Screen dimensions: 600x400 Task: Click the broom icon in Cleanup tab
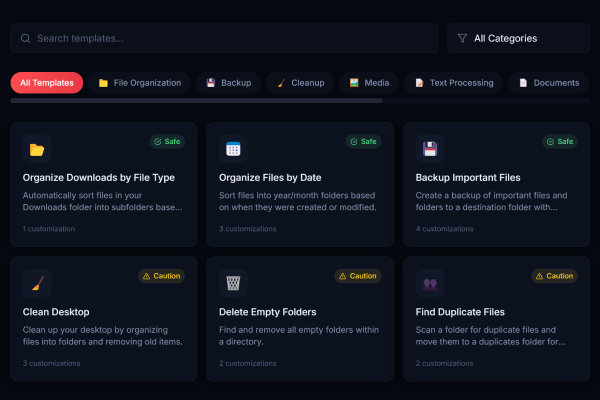click(x=281, y=83)
